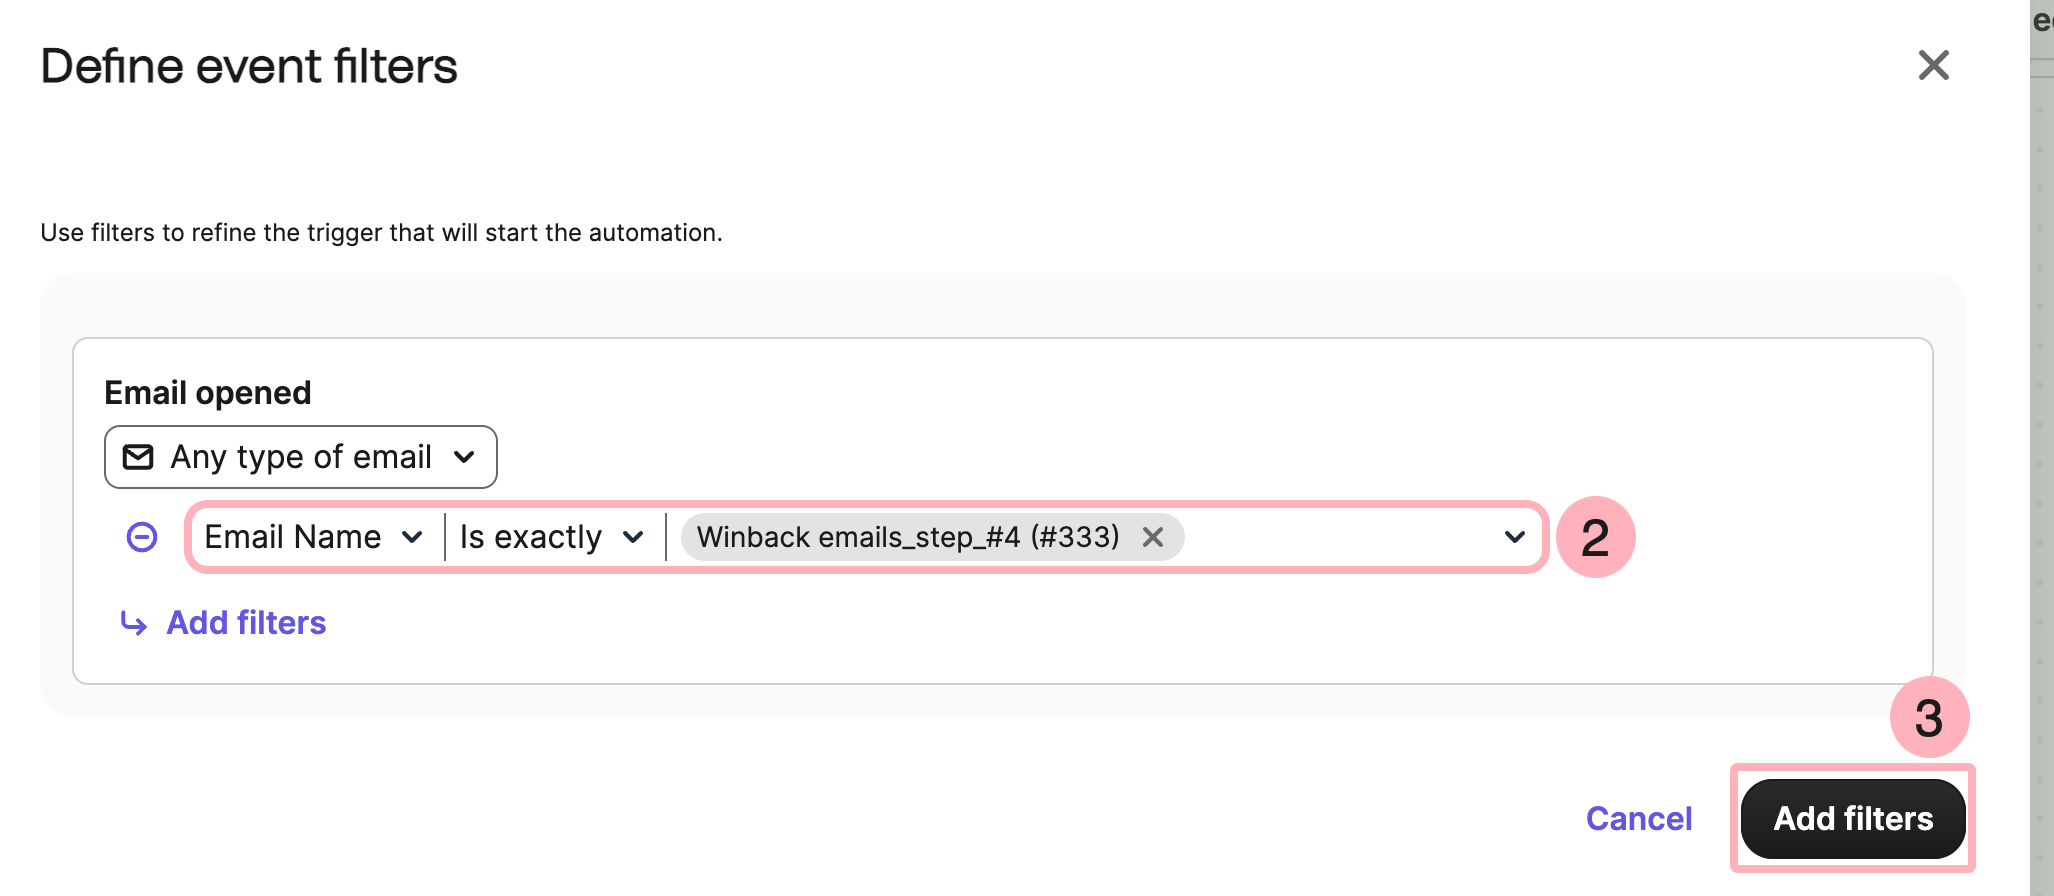Click the Define event filters title
Viewport: 2054px width, 896px height.
click(x=249, y=66)
